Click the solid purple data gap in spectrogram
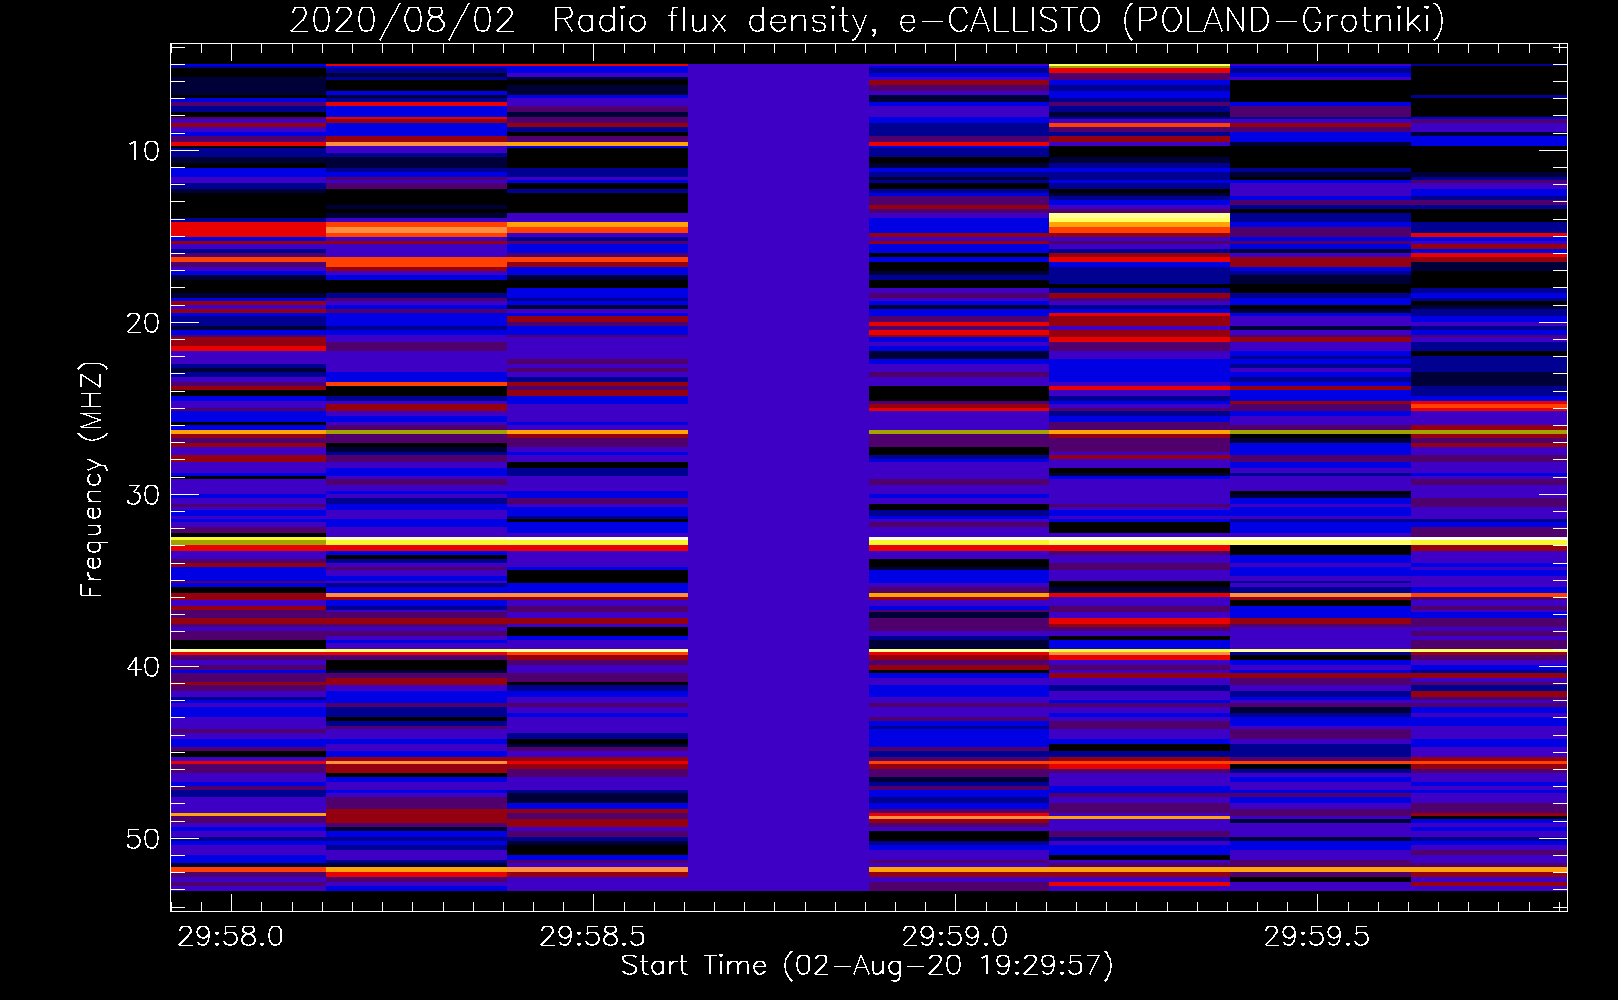 click(778, 477)
